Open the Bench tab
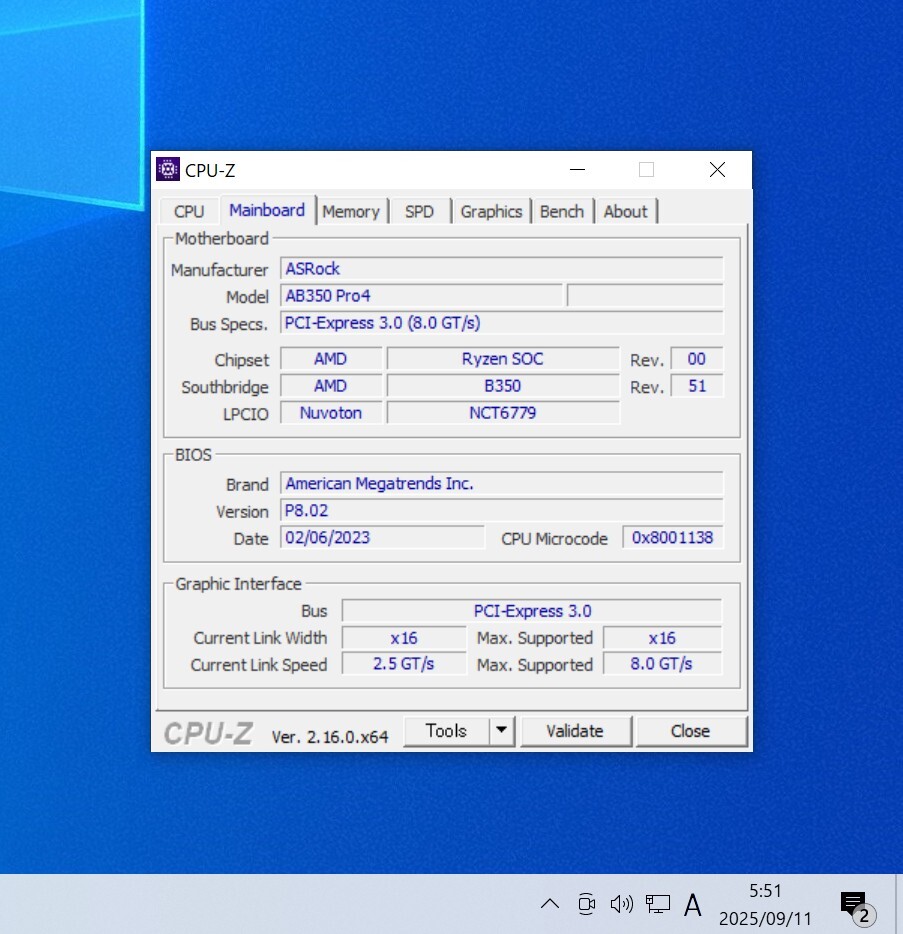Image resolution: width=903 pixels, height=934 pixels. coord(562,211)
